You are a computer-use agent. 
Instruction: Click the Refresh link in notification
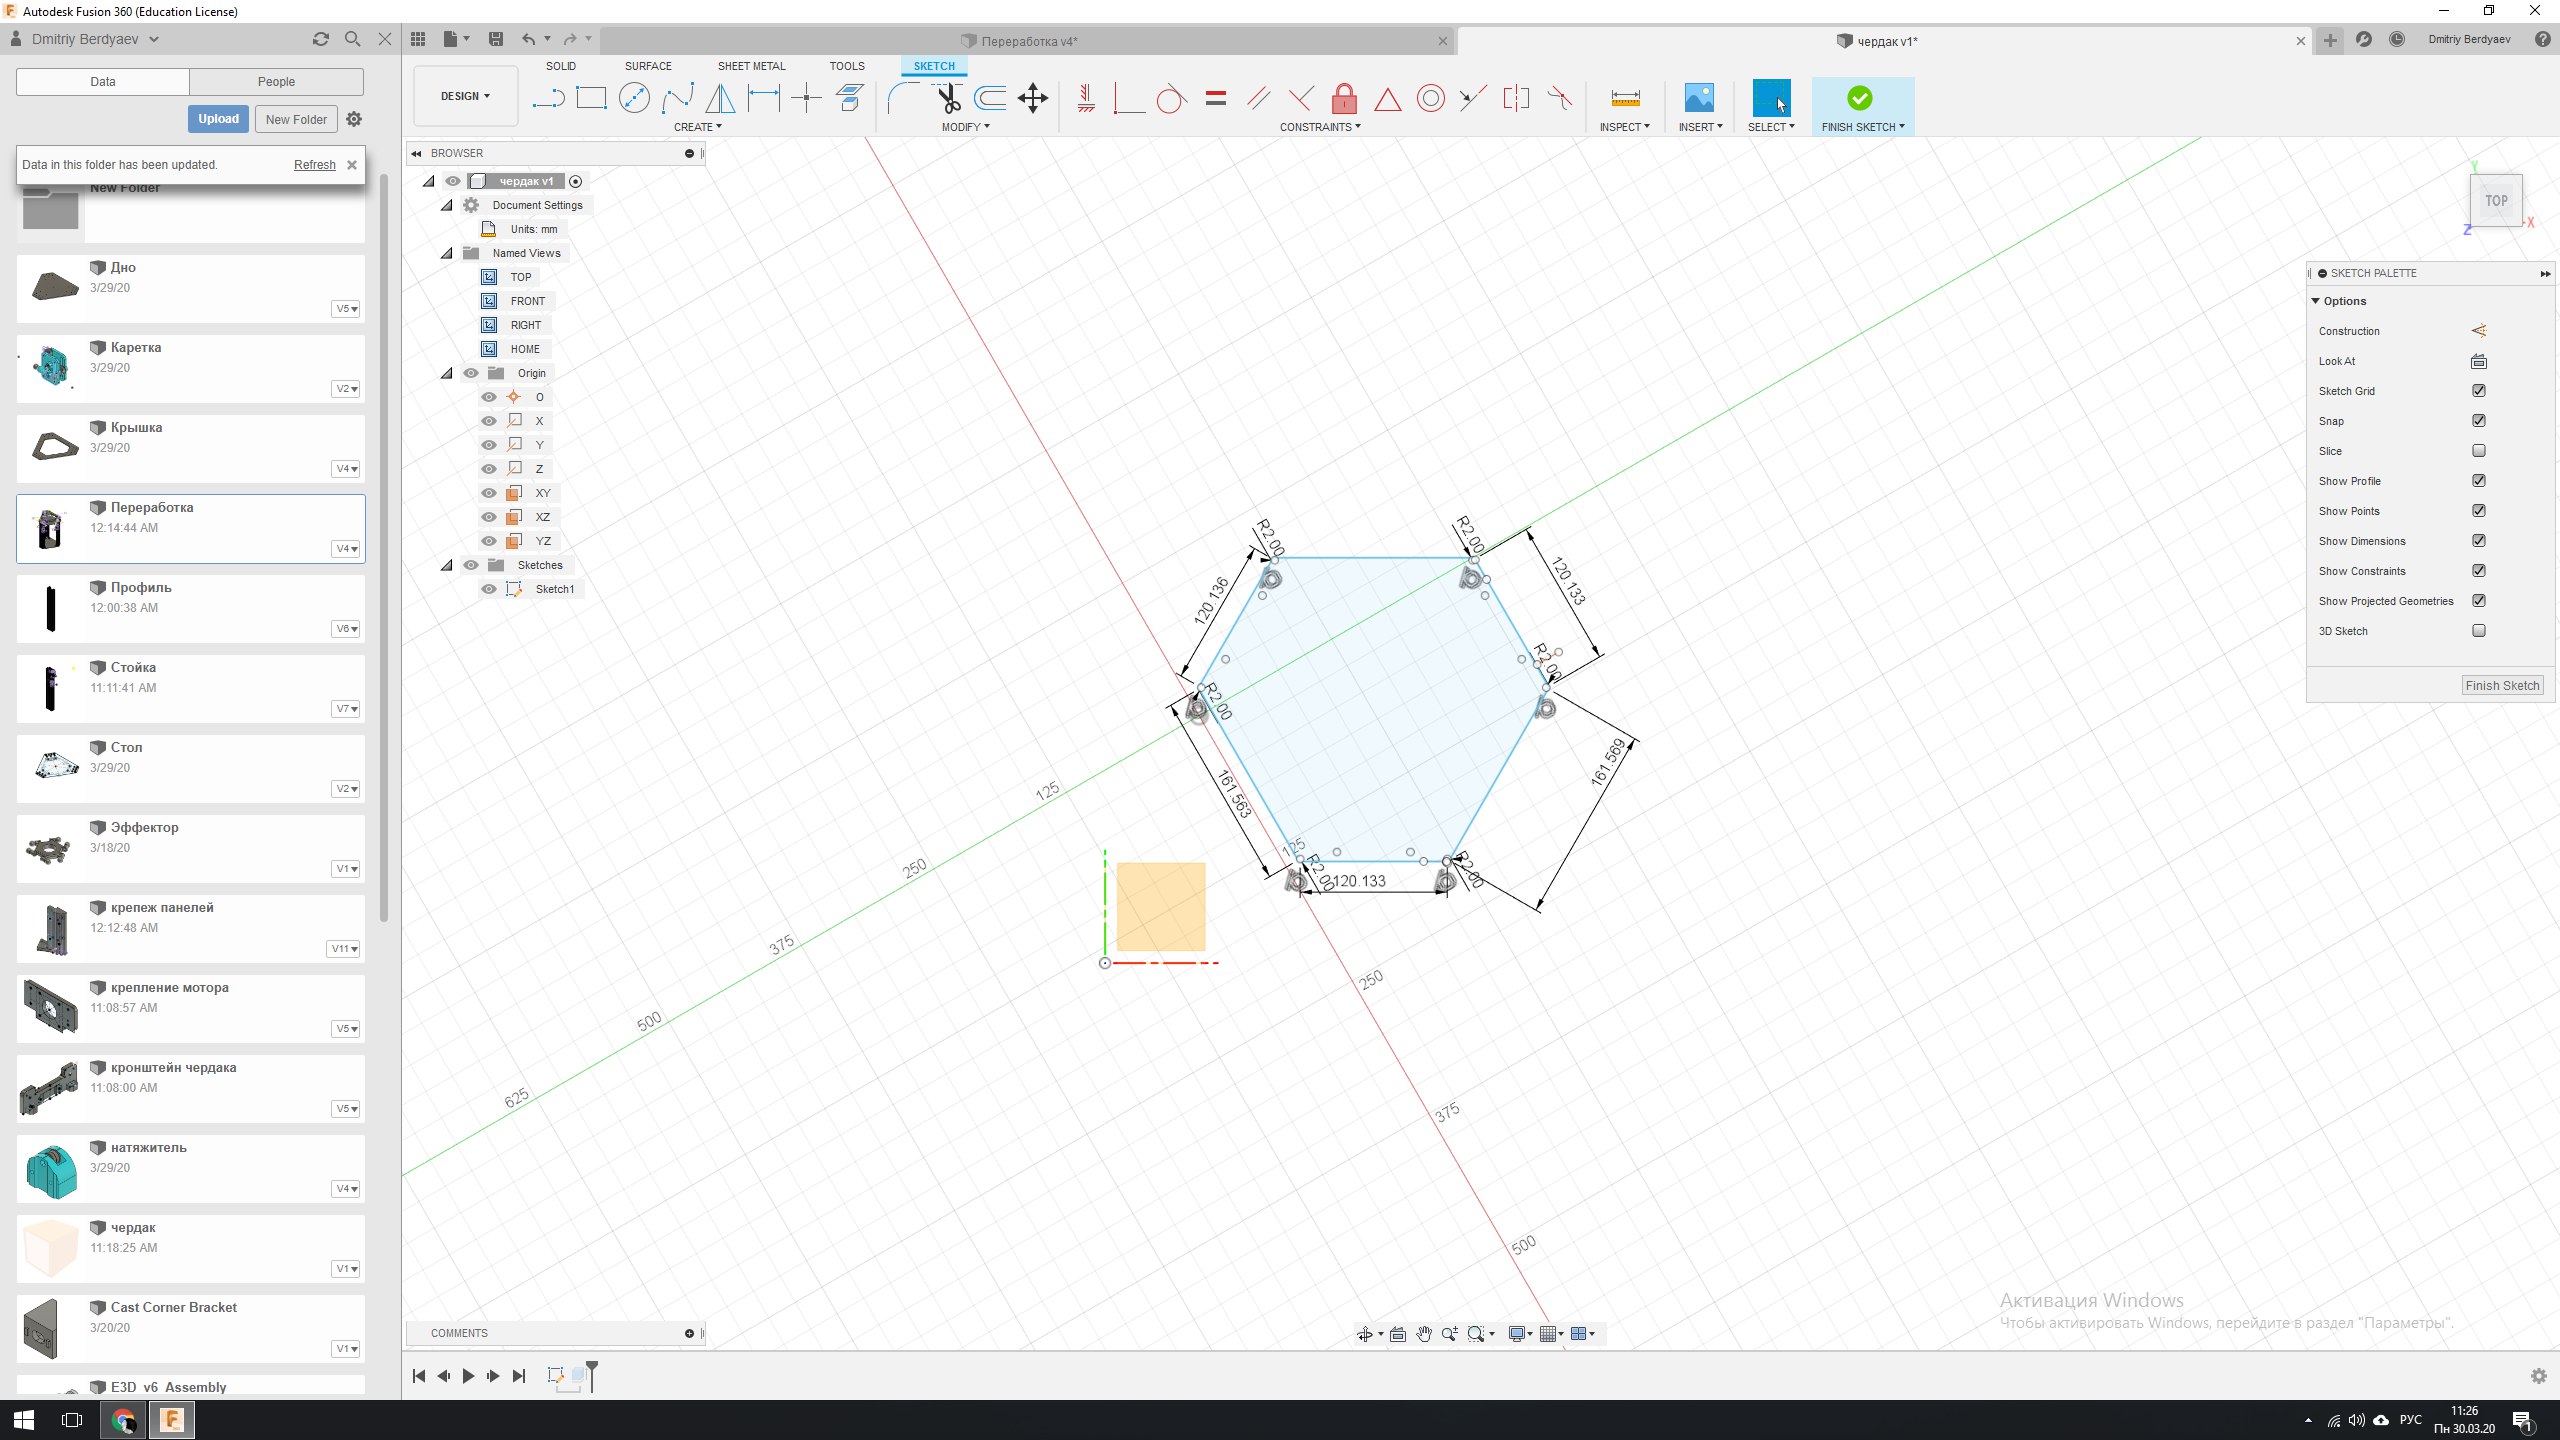(314, 165)
